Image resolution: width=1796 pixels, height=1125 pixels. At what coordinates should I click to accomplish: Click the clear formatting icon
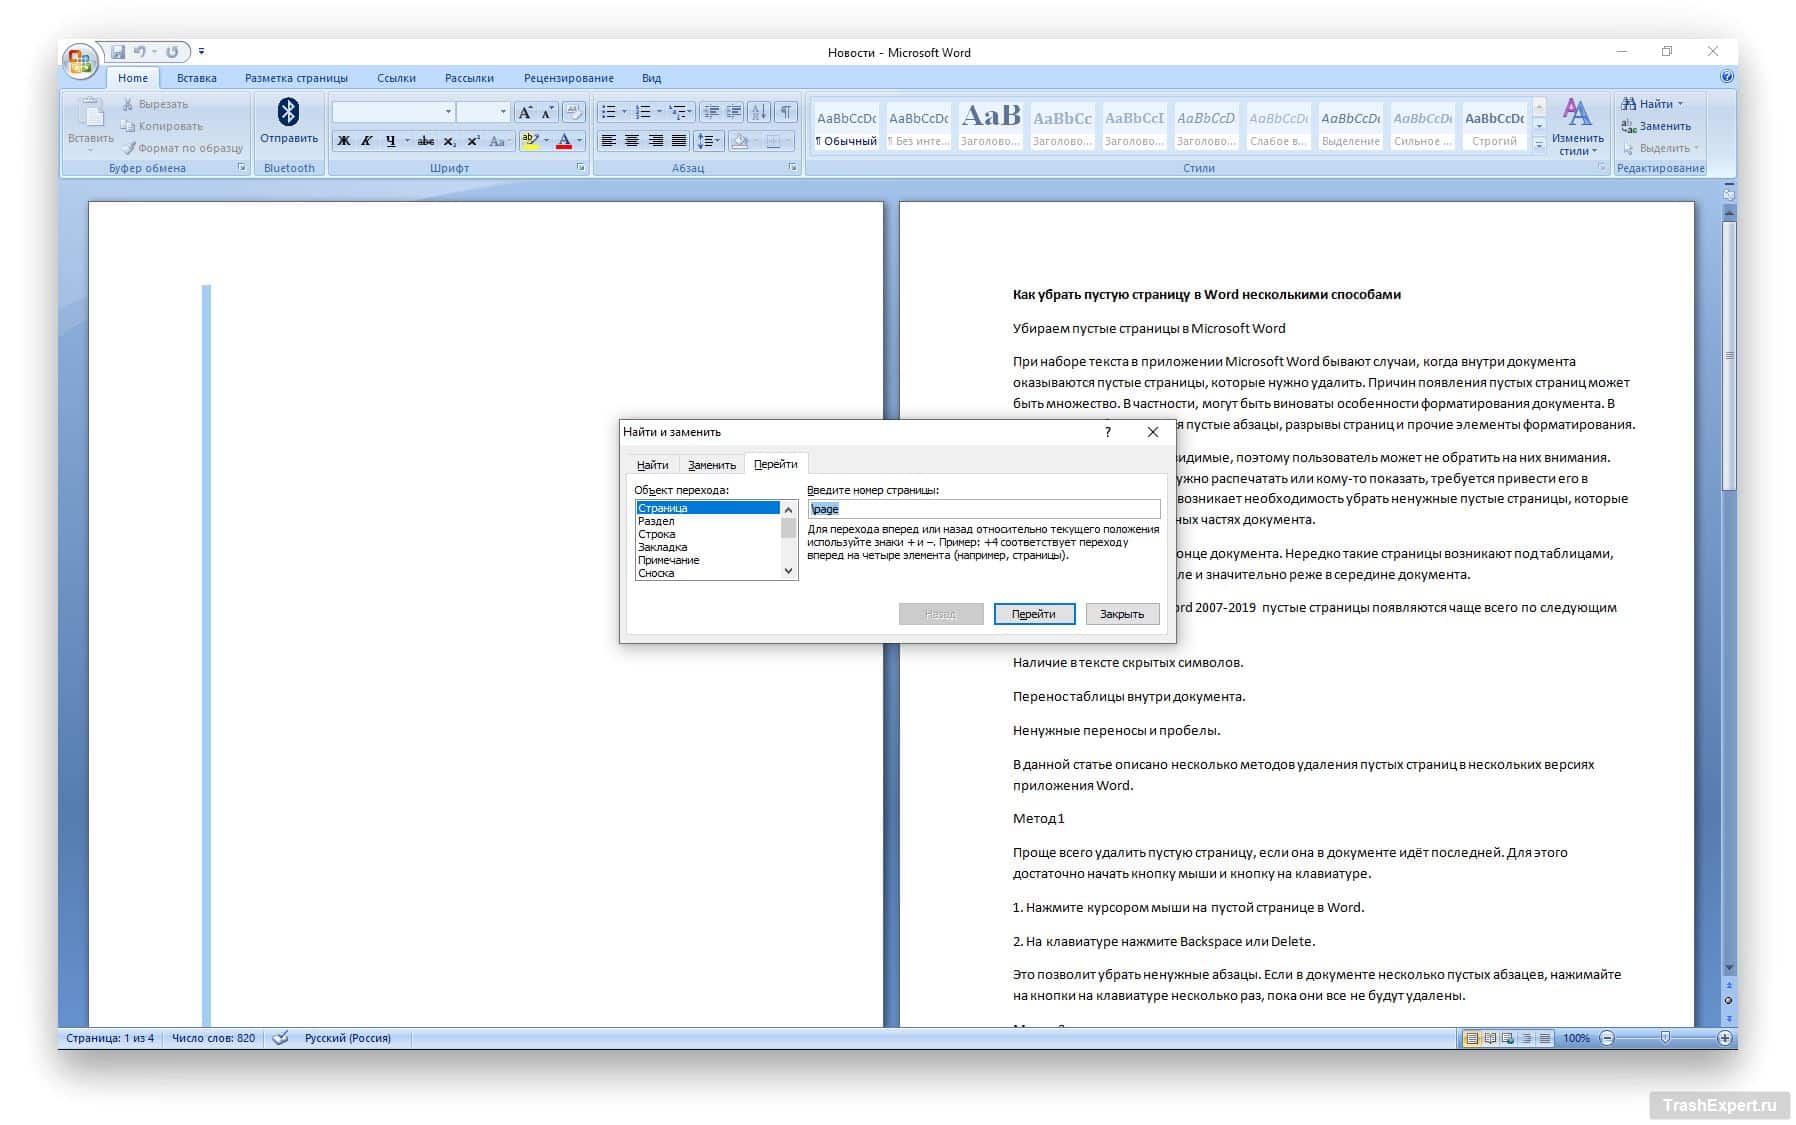pyautogui.click(x=574, y=112)
